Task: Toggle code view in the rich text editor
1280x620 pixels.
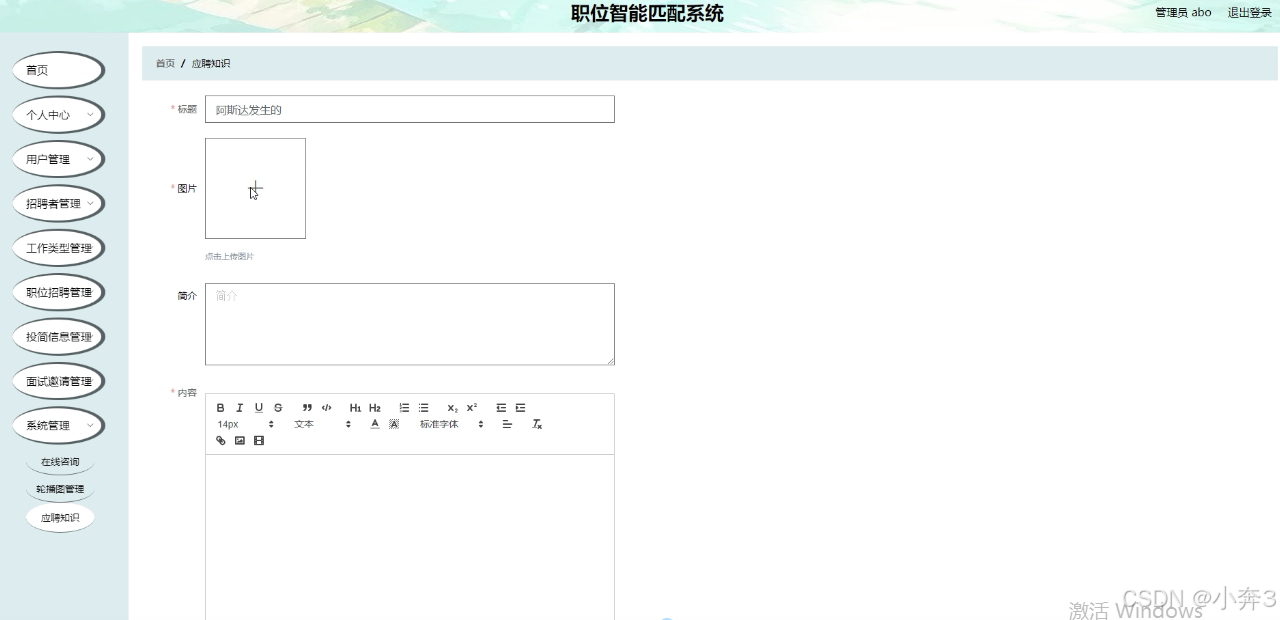Action: click(x=326, y=408)
